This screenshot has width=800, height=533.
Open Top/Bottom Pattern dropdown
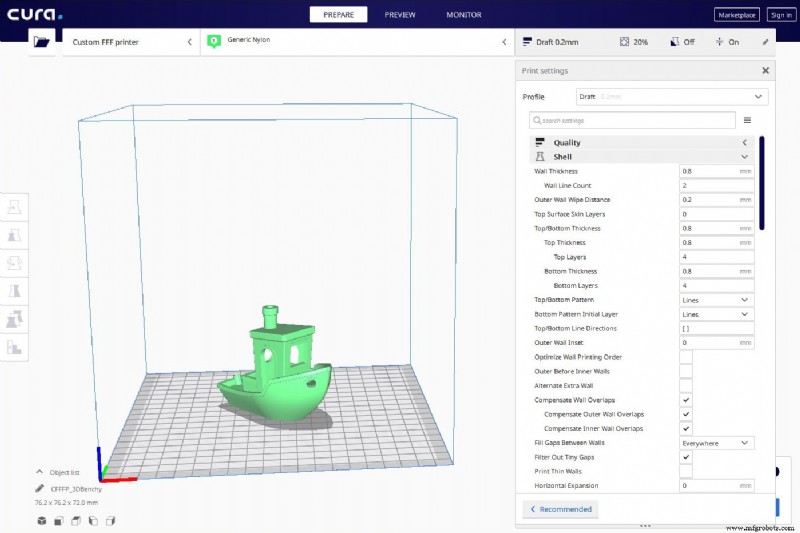click(716, 300)
